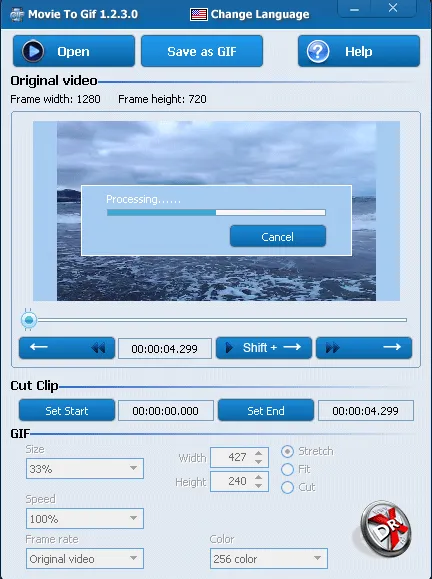Increase Width with the up stepper arrow

click(x=259, y=453)
